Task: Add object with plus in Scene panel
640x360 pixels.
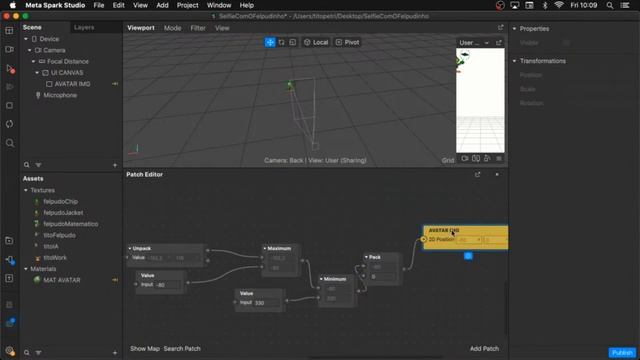Action: pyautogui.click(x=115, y=165)
